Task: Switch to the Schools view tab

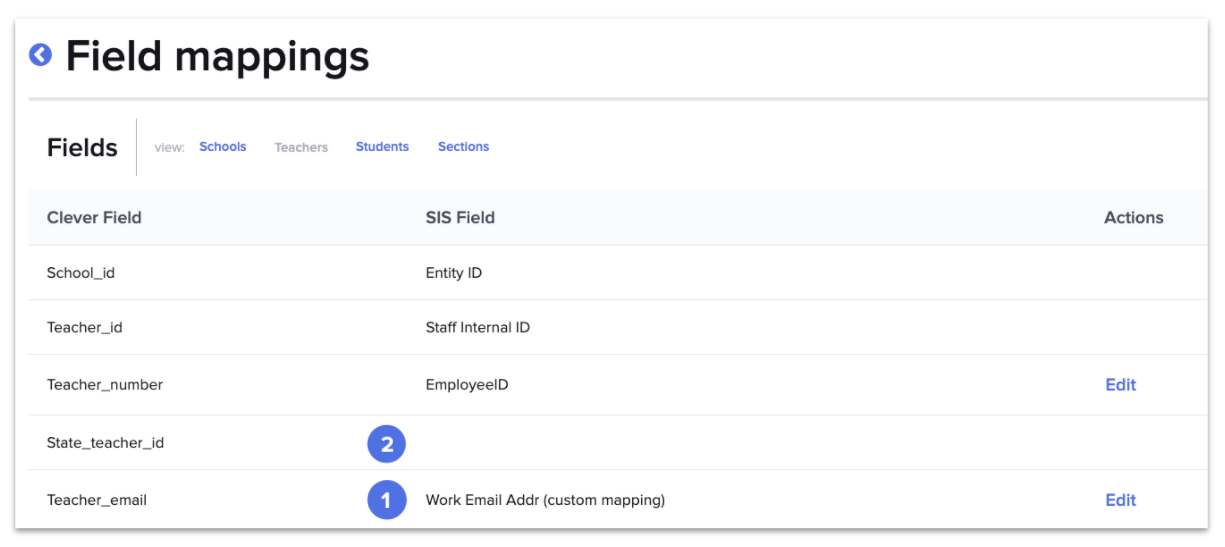Action: 222,147
